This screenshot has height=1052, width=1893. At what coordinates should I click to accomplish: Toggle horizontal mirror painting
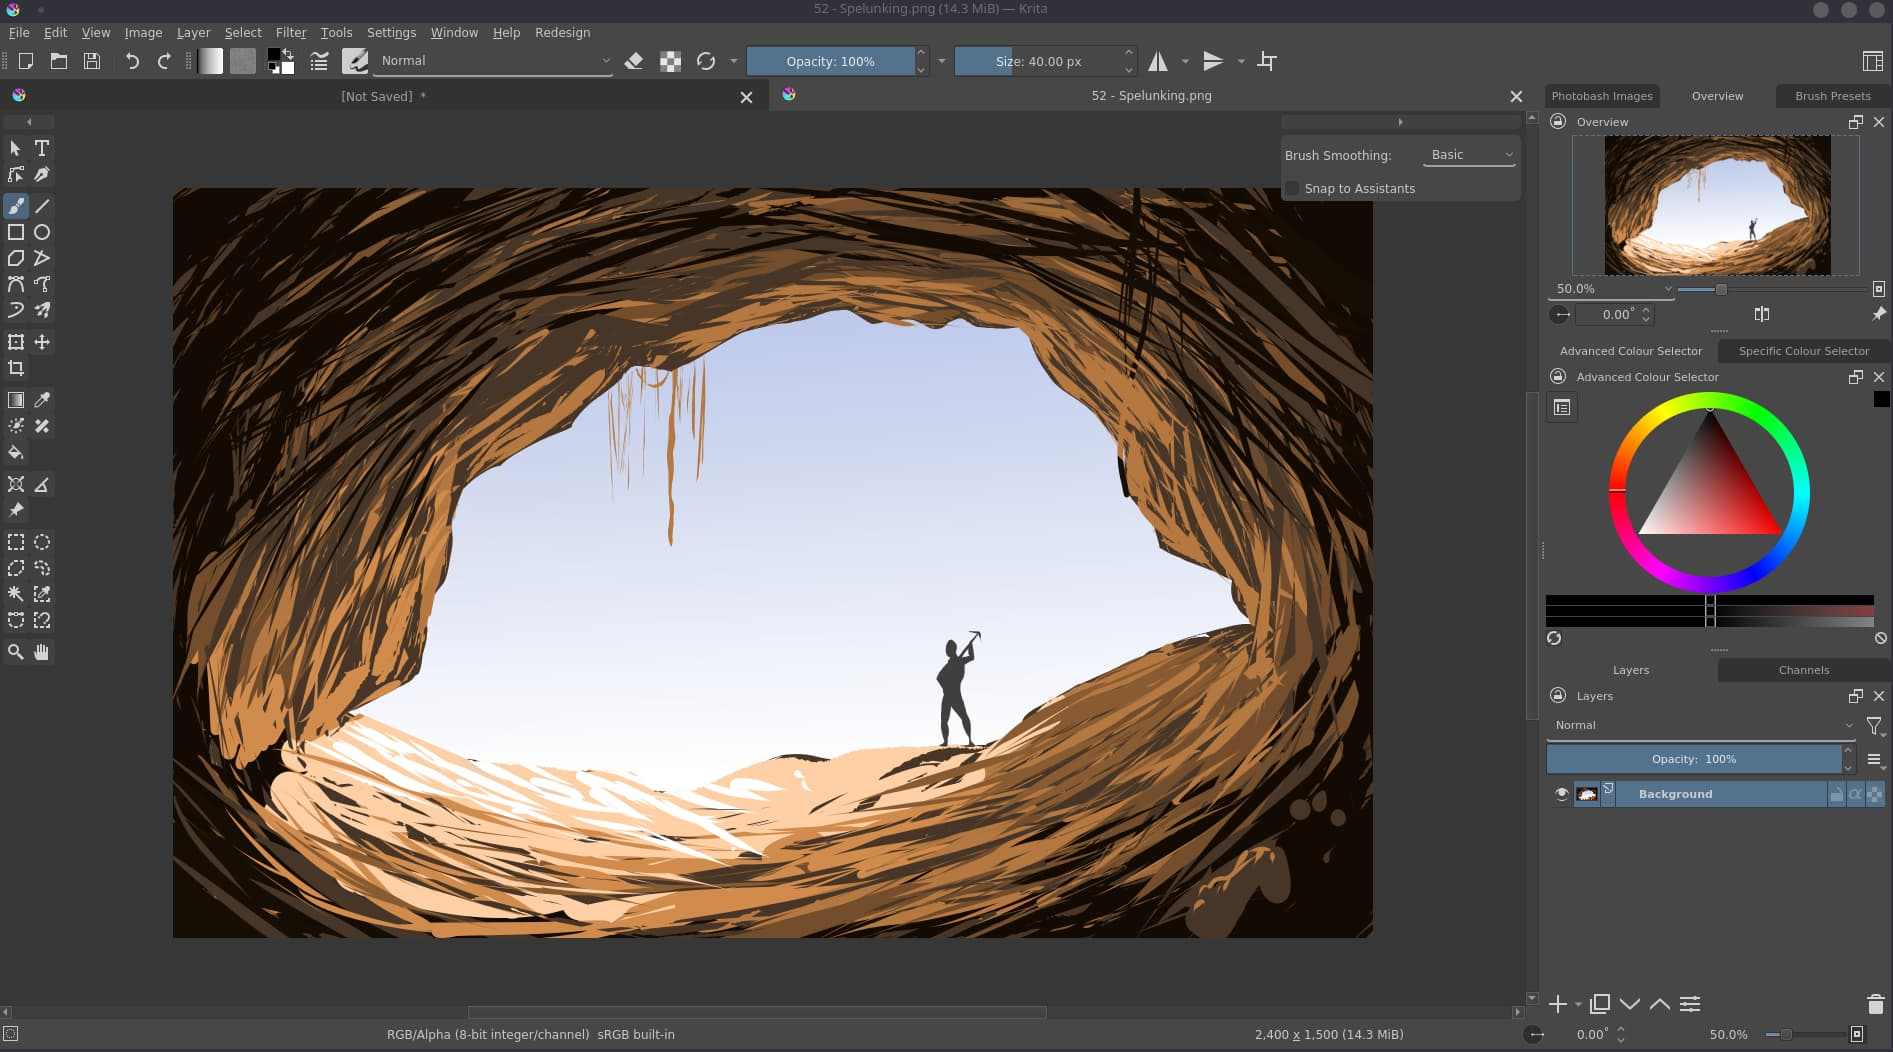1157,61
